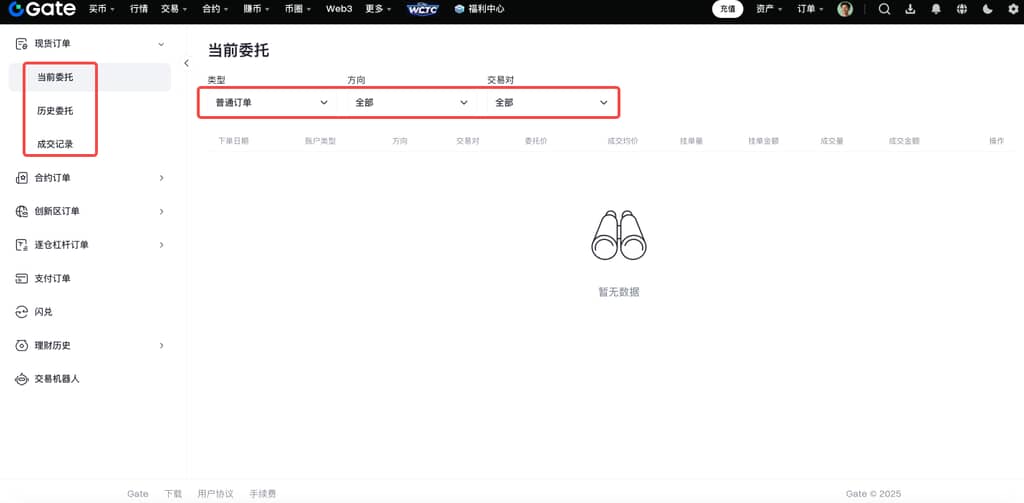Open notifications bell icon

point(936,9)
